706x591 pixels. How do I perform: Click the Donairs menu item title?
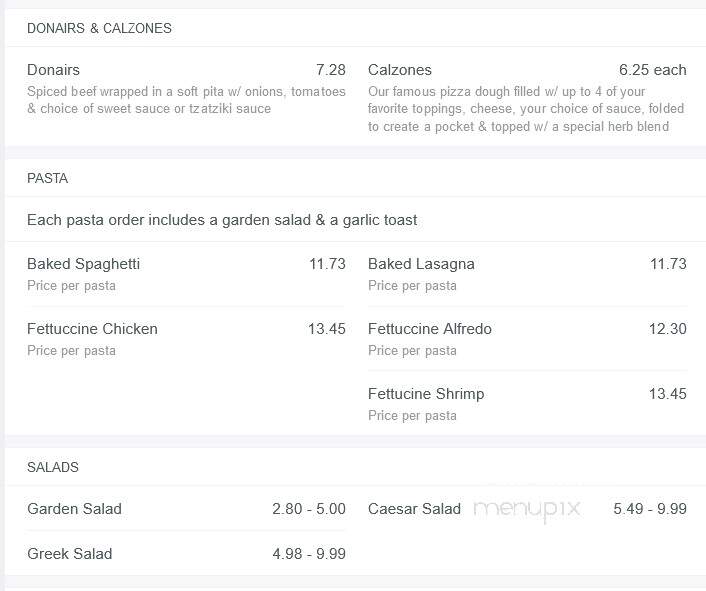click(53, 70)
